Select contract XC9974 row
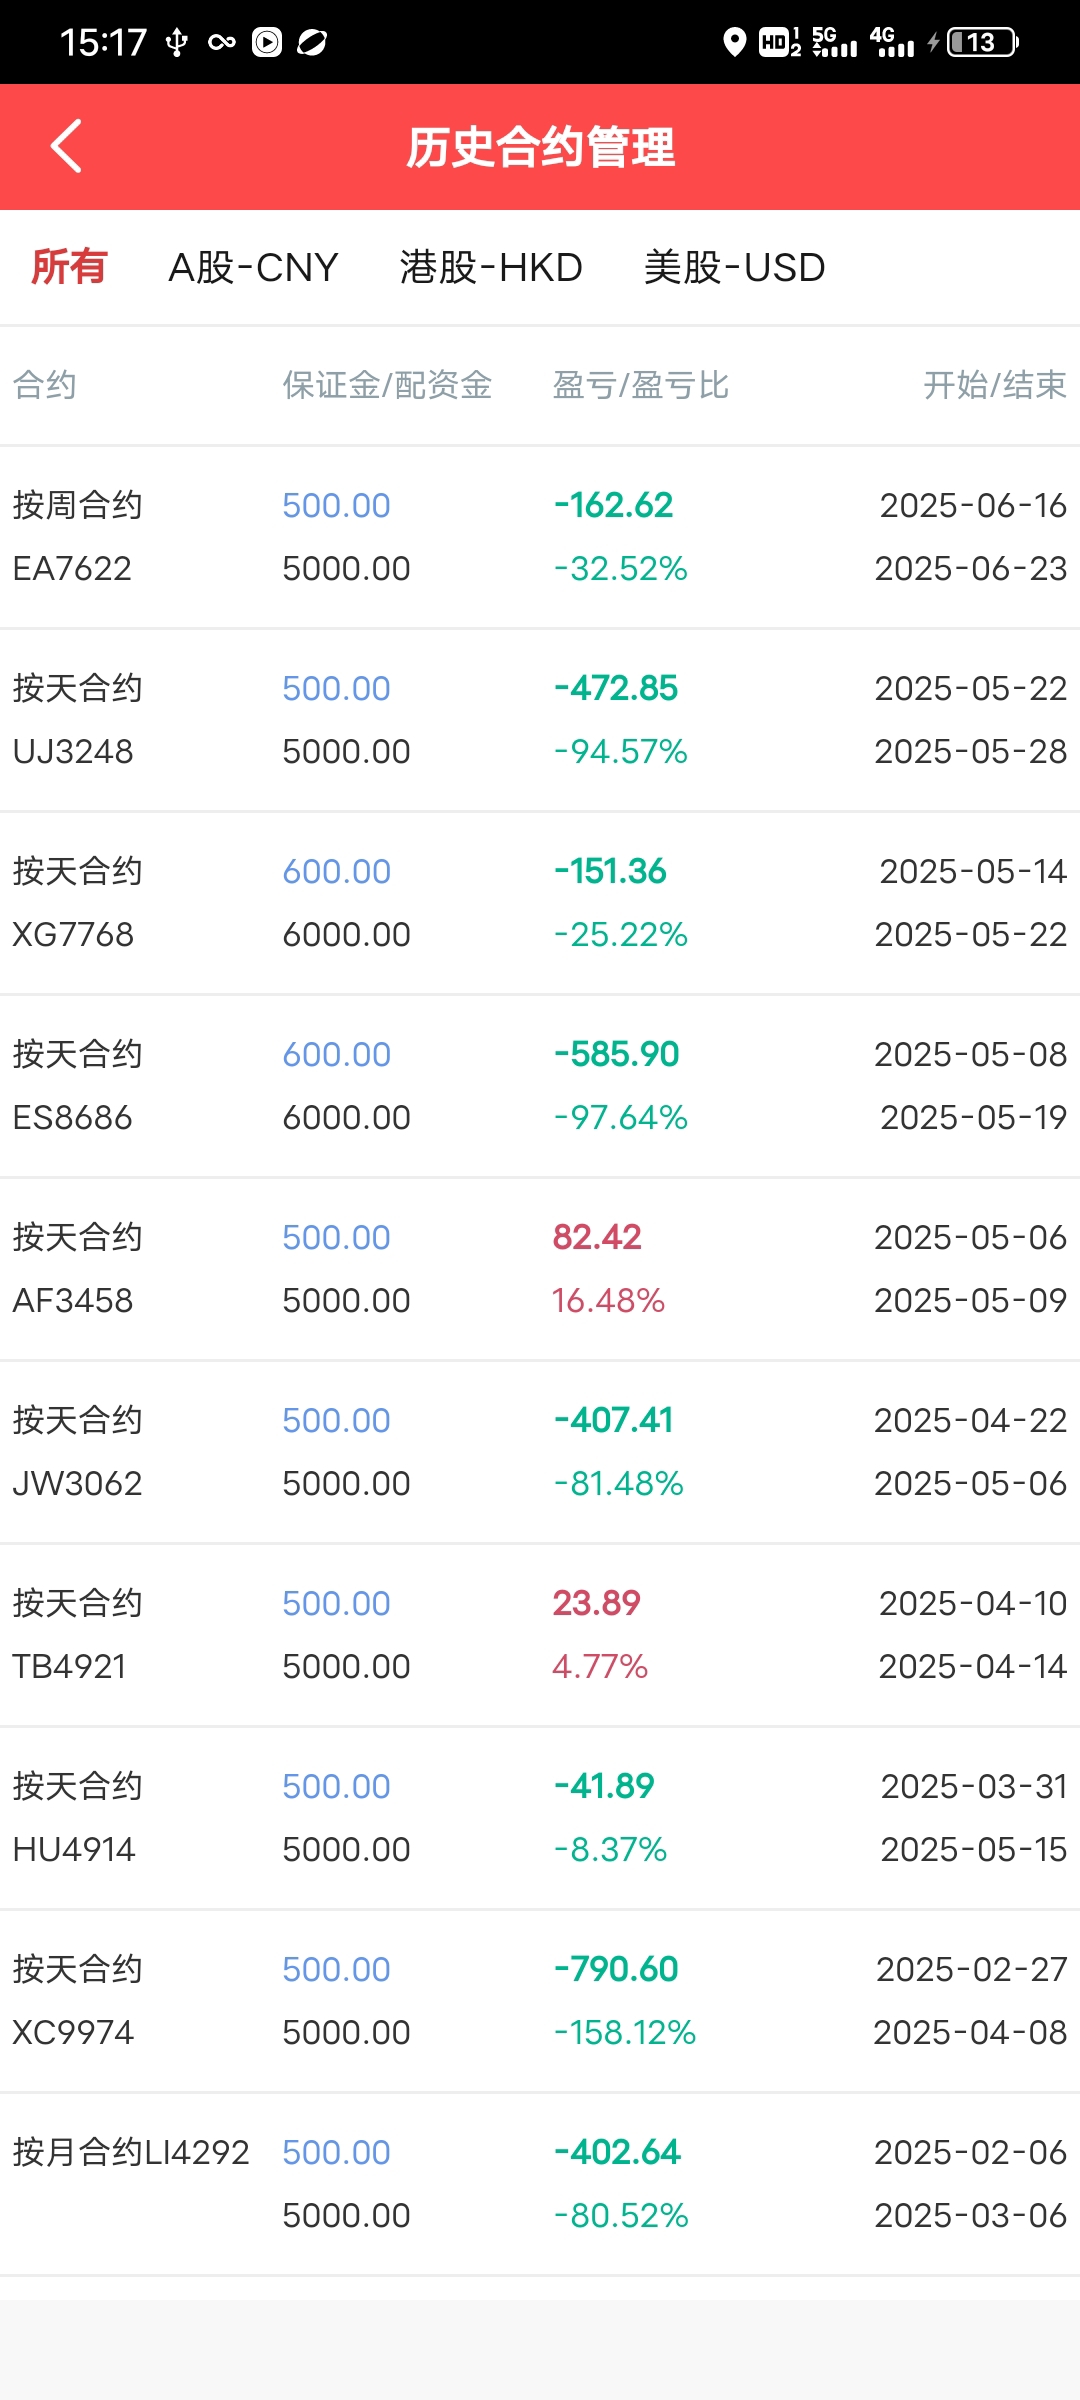The image size is (1080, 2400). [x=540, y=2001]
